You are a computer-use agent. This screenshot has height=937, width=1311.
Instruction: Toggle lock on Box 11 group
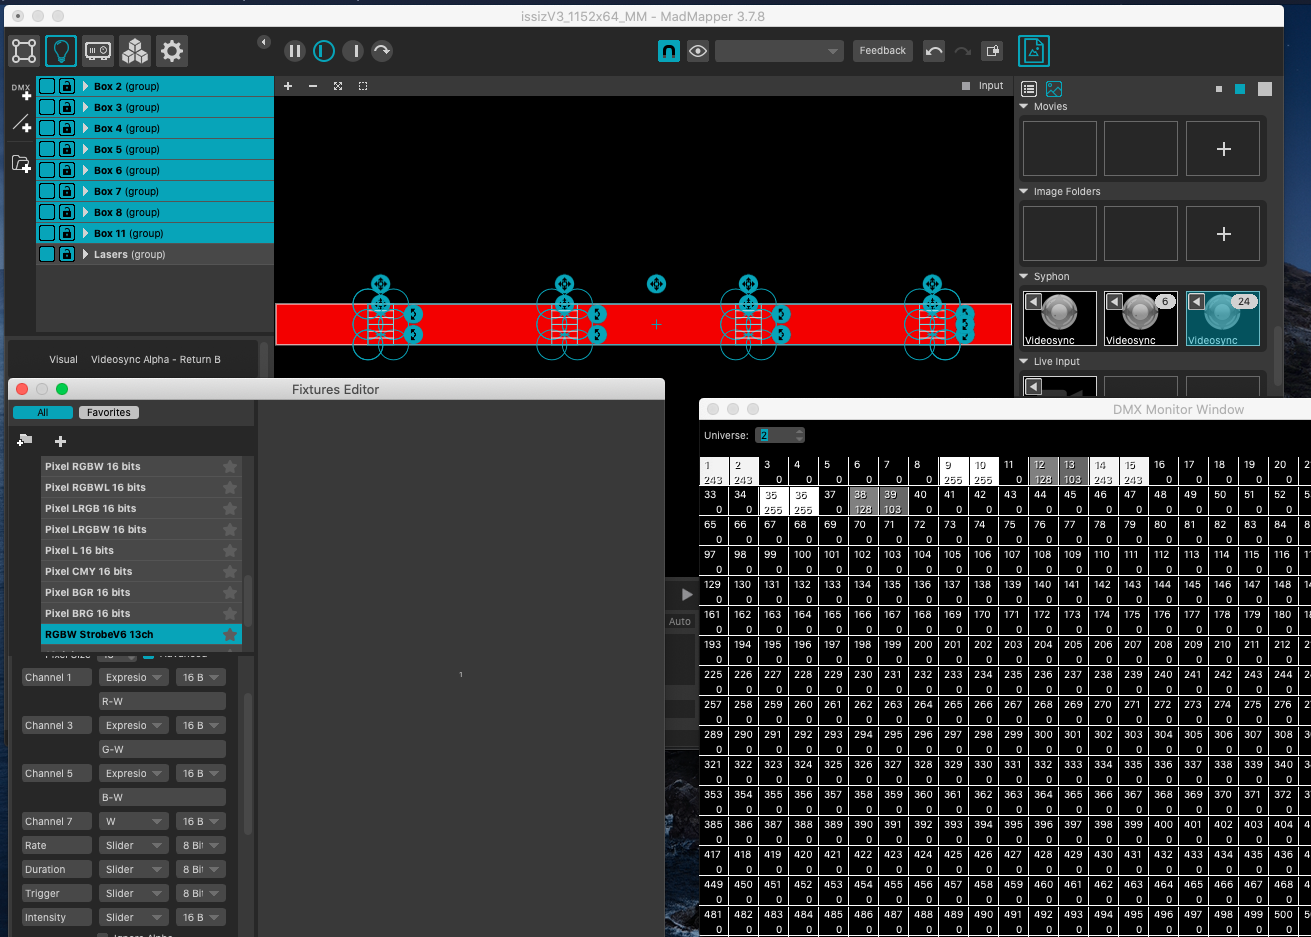click(67, 233)
